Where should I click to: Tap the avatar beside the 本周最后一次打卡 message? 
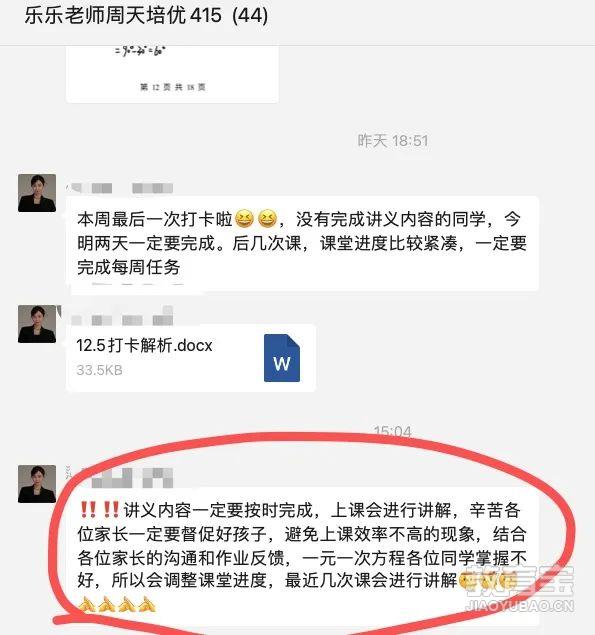coord(37,193)
